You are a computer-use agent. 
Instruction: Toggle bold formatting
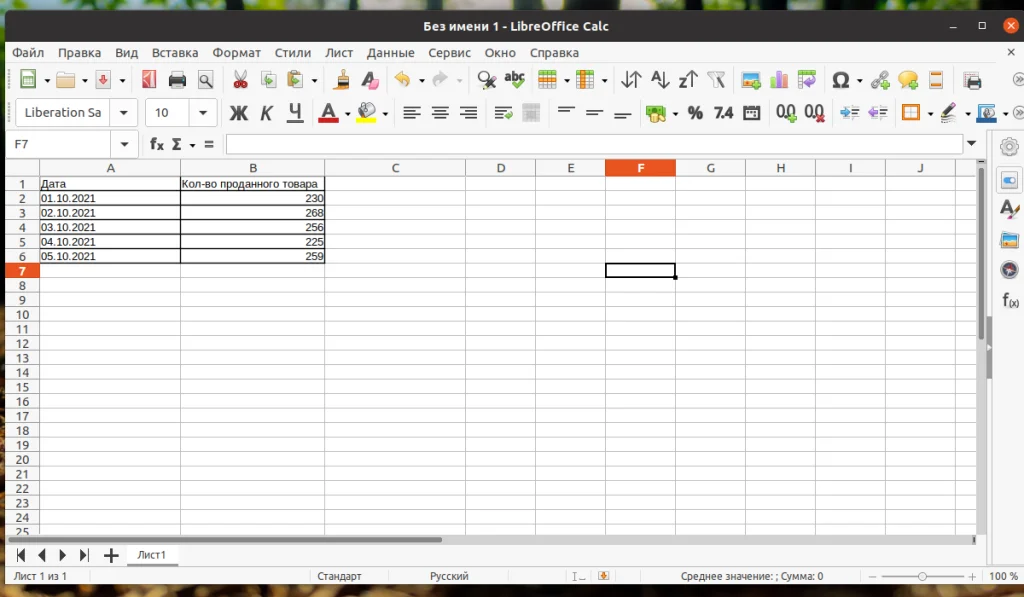(x=238, y=113)
